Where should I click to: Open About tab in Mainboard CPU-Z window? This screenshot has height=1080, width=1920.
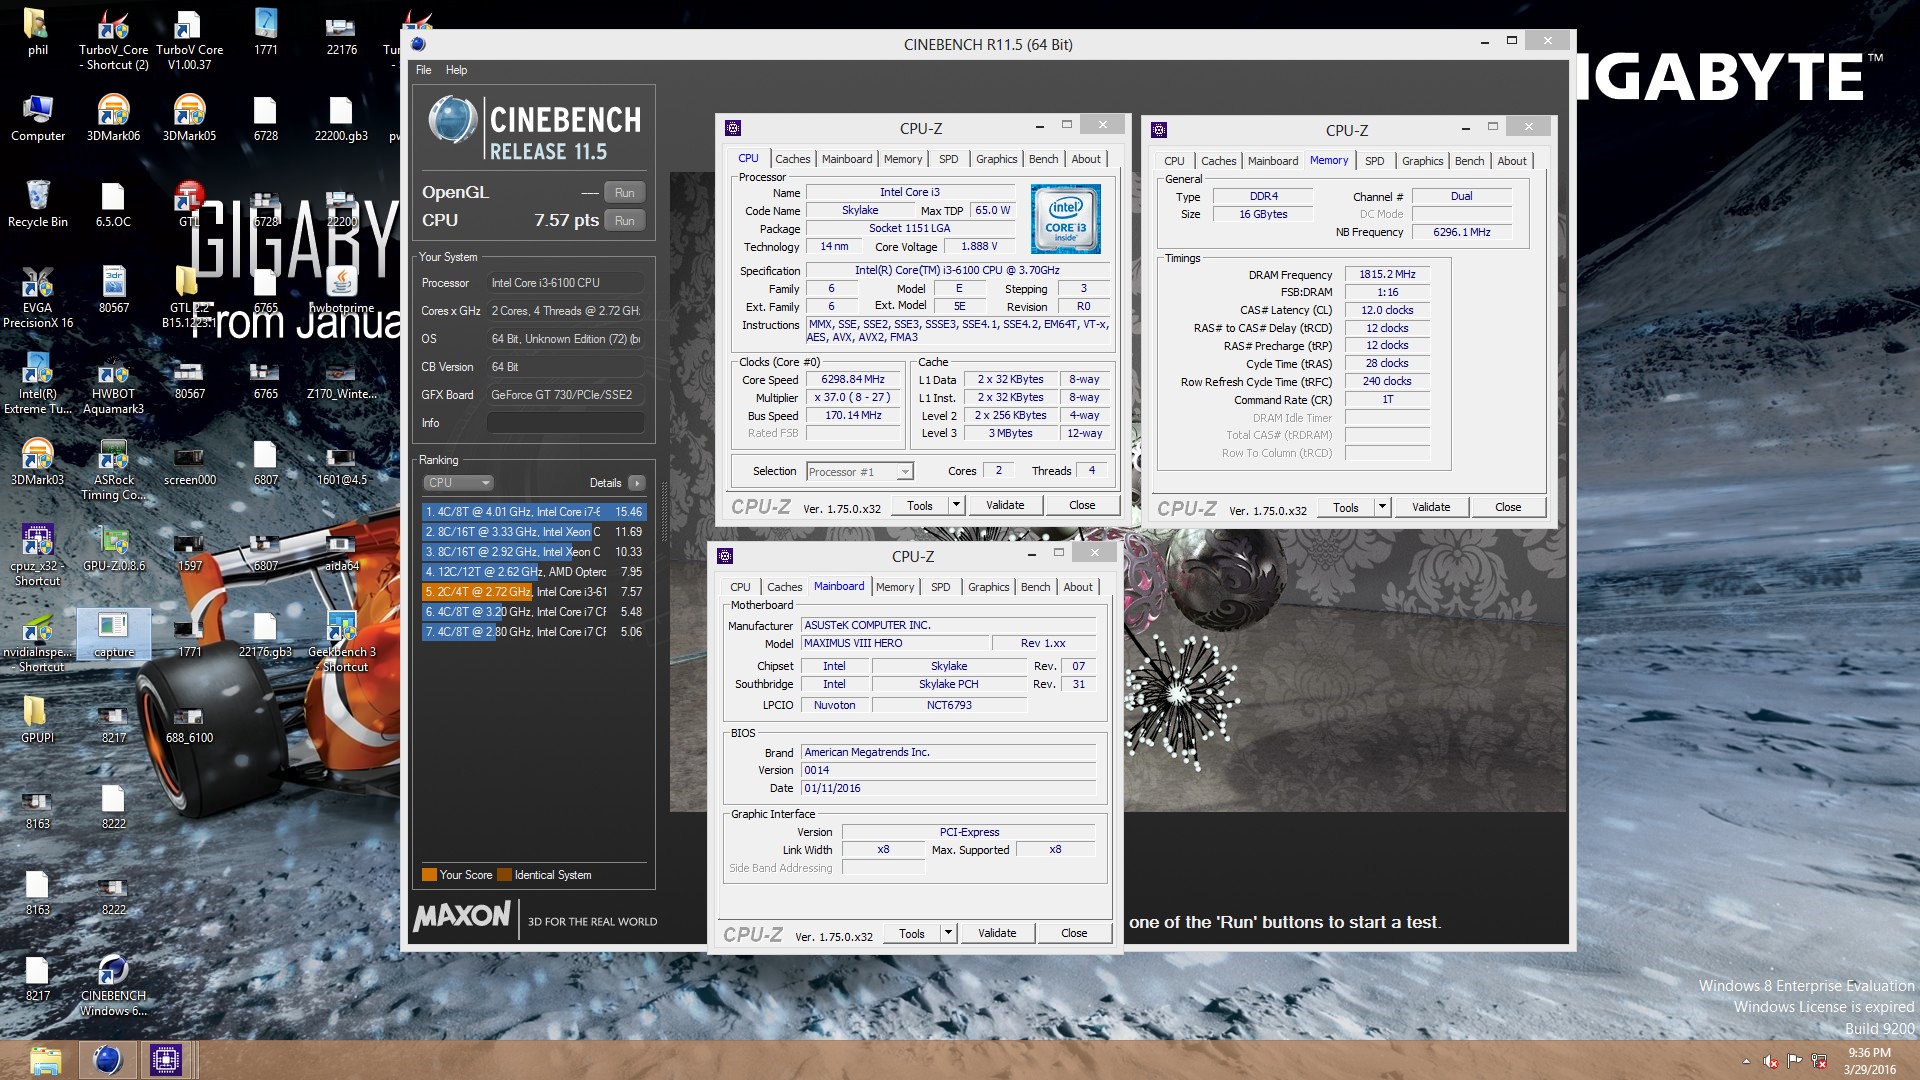tap(1078, 587)
